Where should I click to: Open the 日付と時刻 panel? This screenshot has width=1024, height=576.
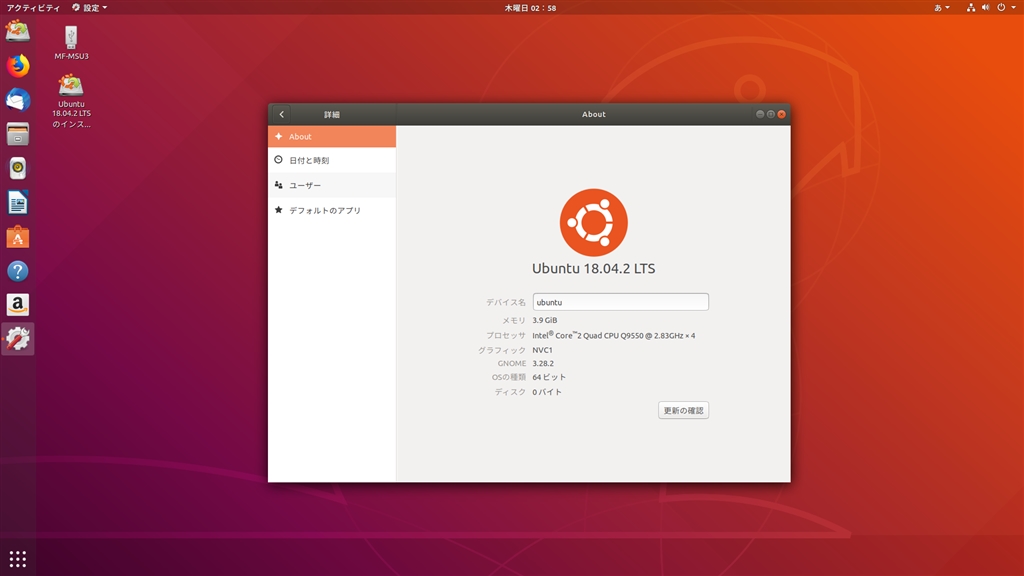click(332, 161)
